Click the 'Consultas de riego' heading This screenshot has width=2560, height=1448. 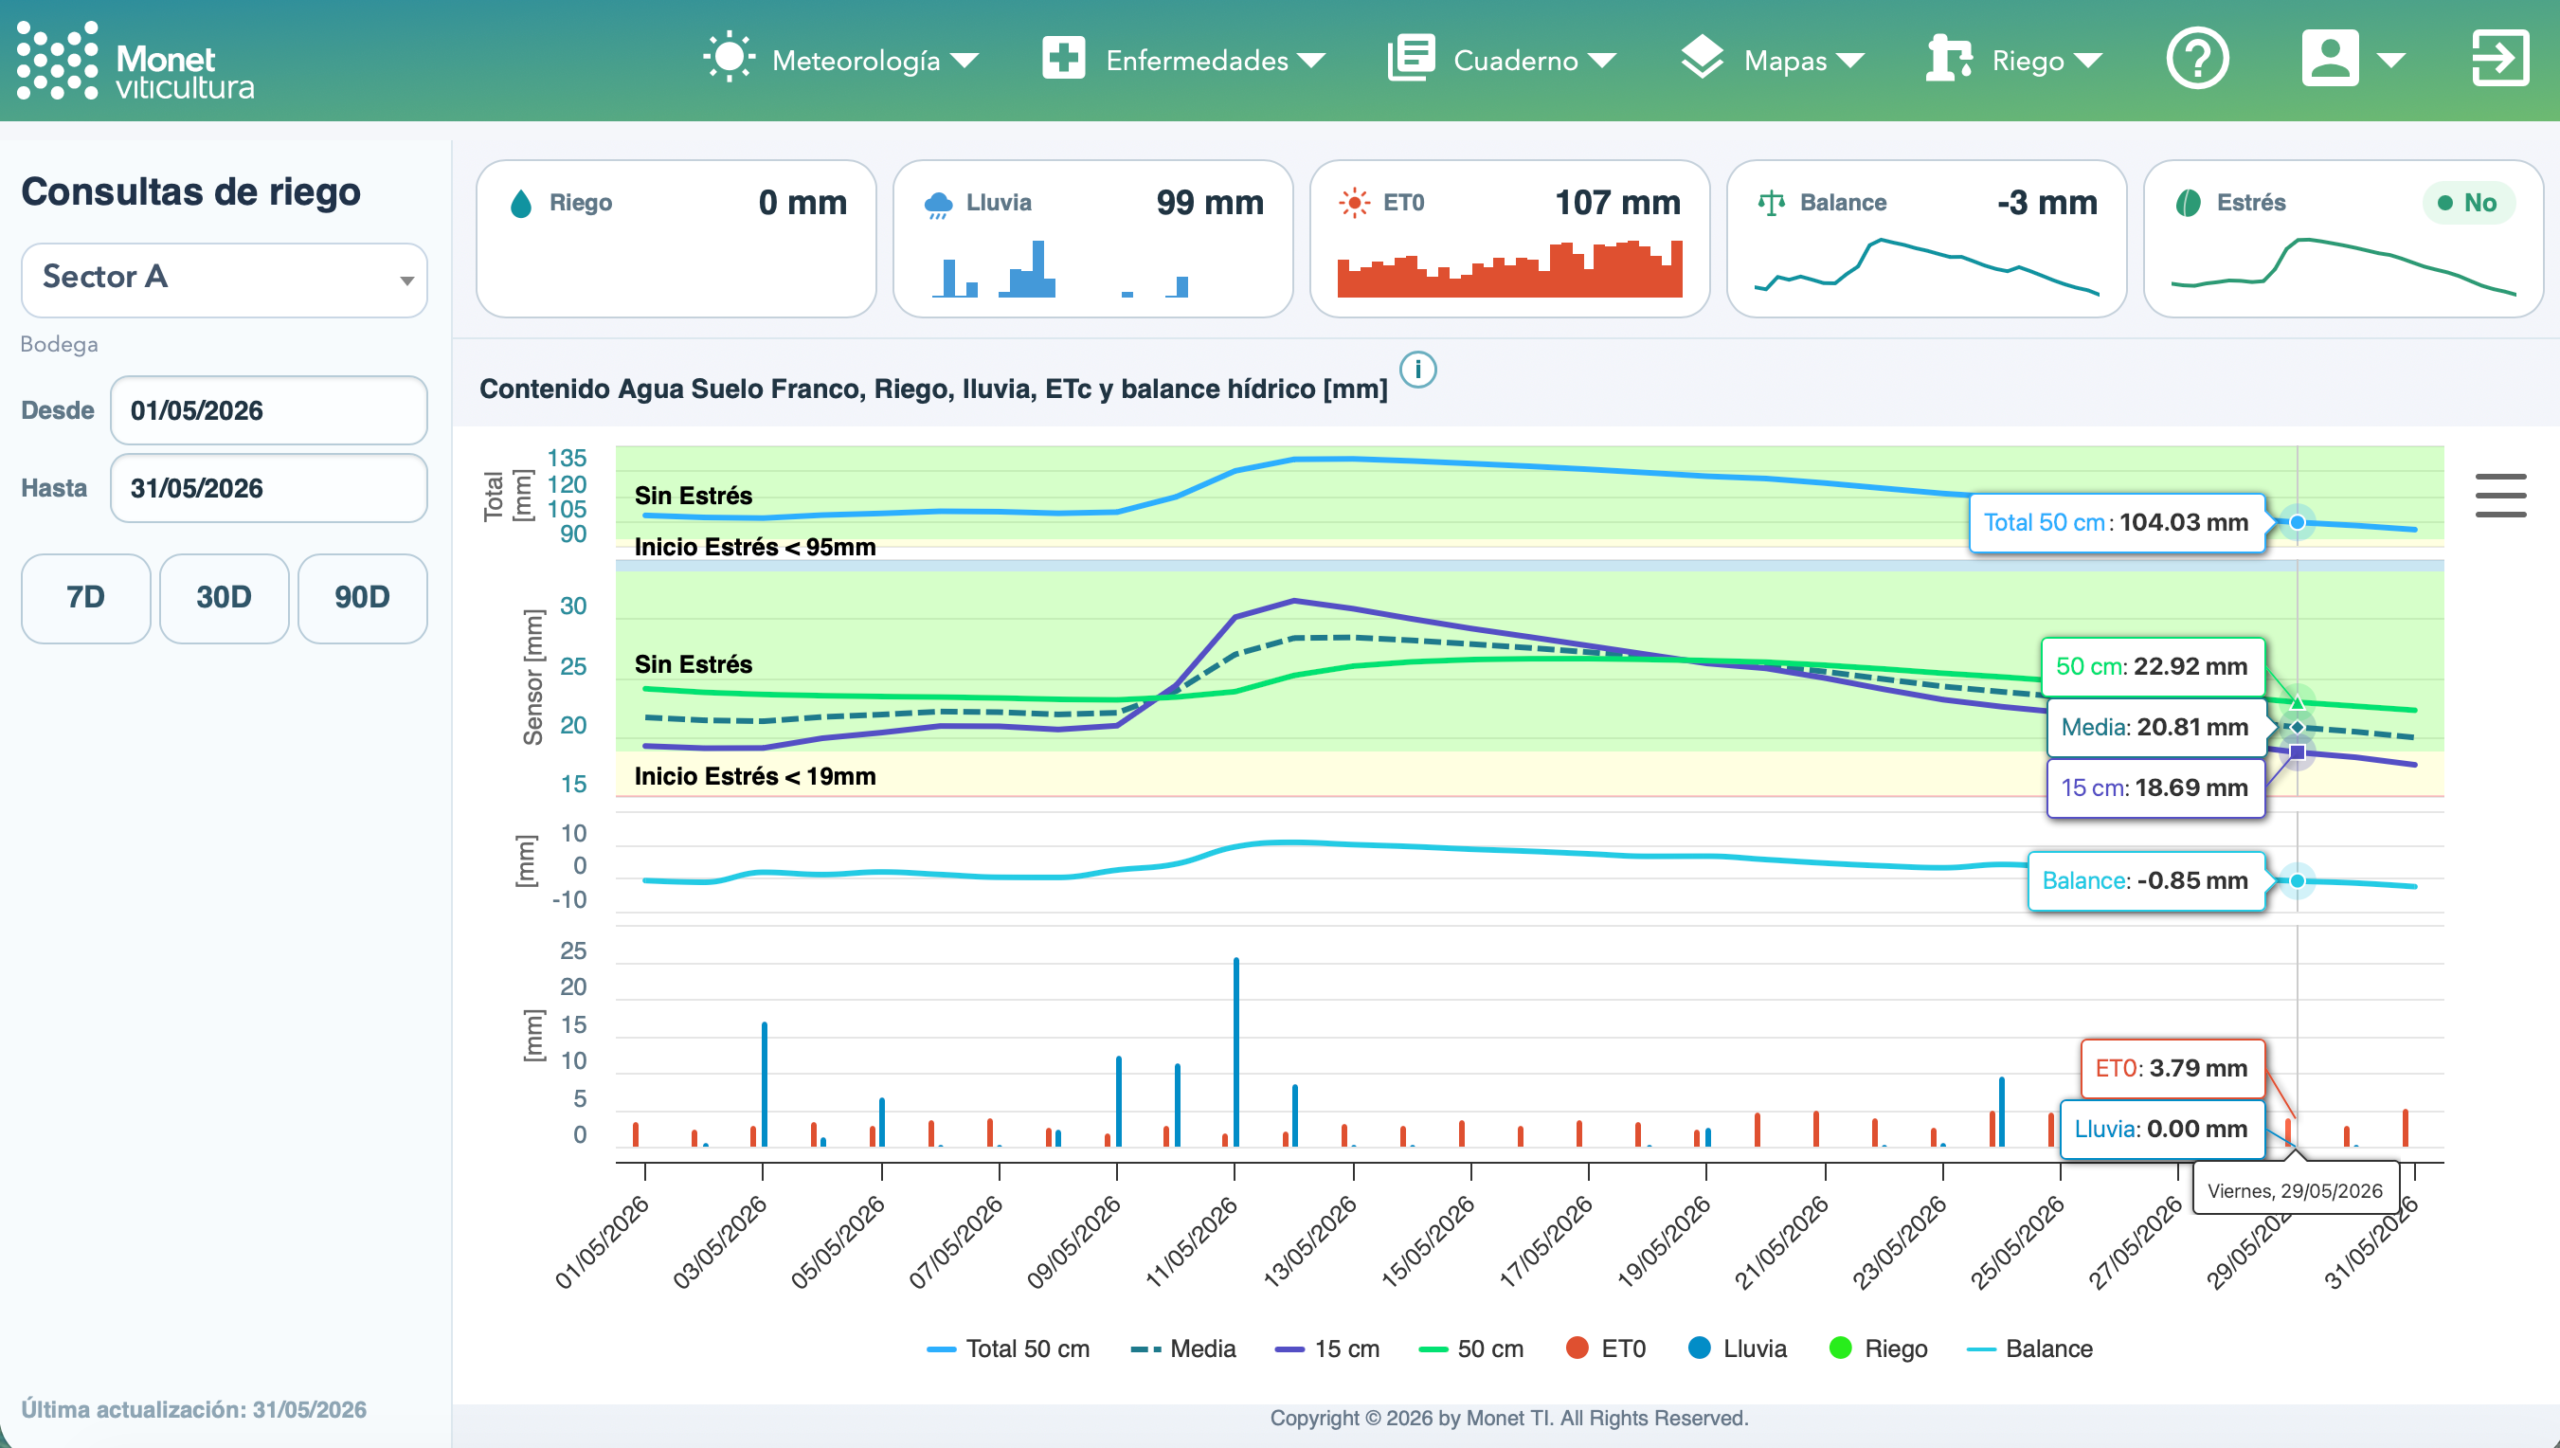pyautogui.click(x=191, y=191)
